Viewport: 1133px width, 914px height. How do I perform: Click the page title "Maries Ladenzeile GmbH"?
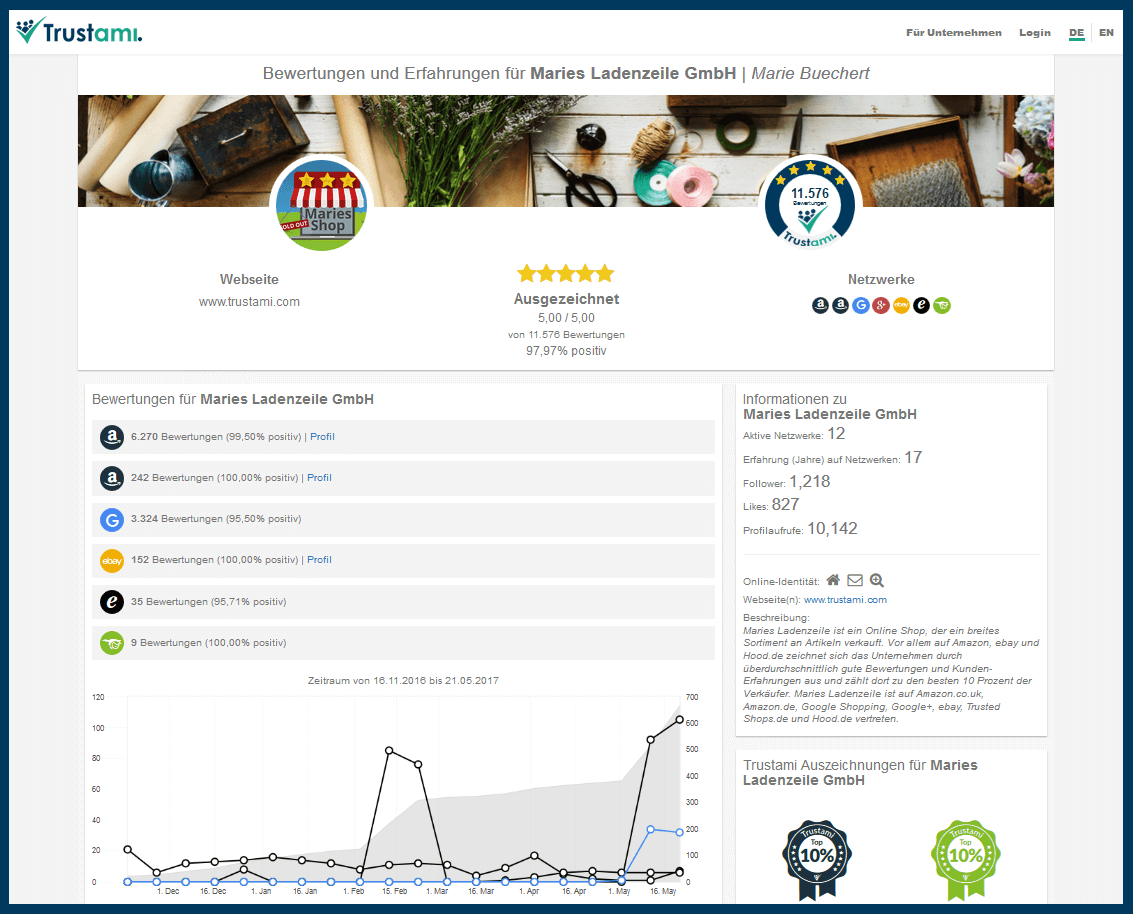(x=633, y=74)
